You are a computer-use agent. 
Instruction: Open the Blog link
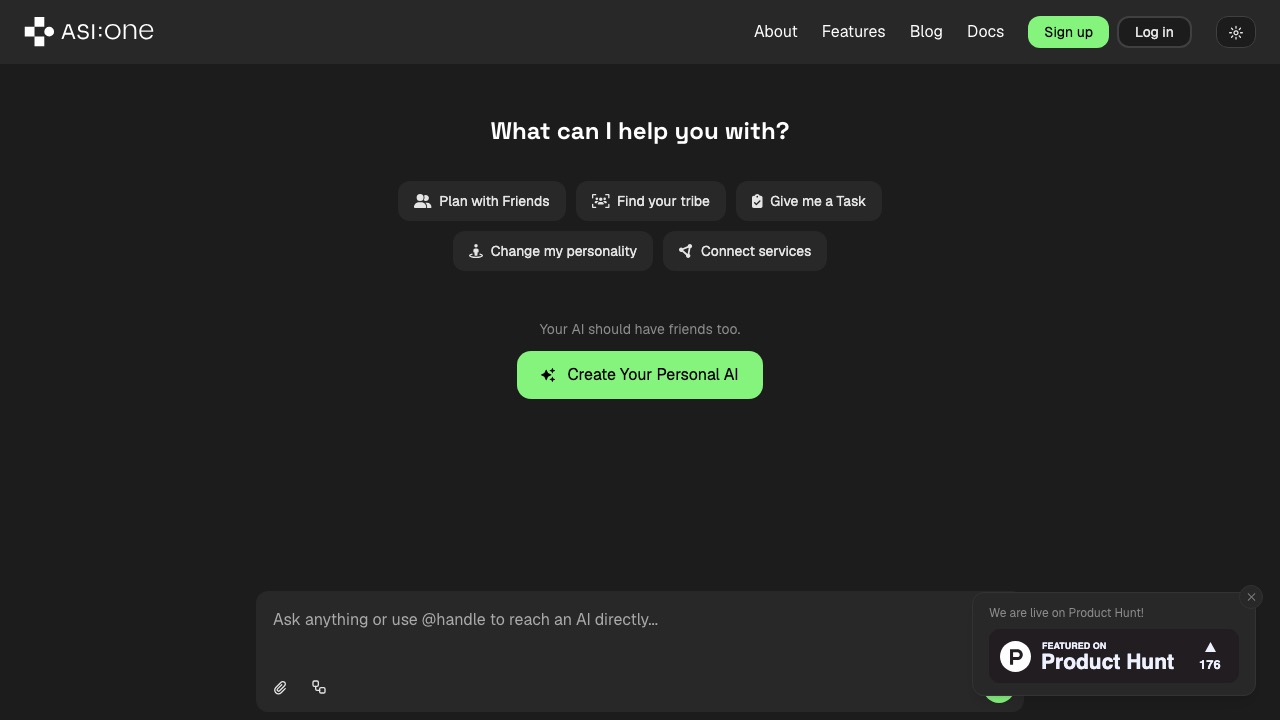926,32
